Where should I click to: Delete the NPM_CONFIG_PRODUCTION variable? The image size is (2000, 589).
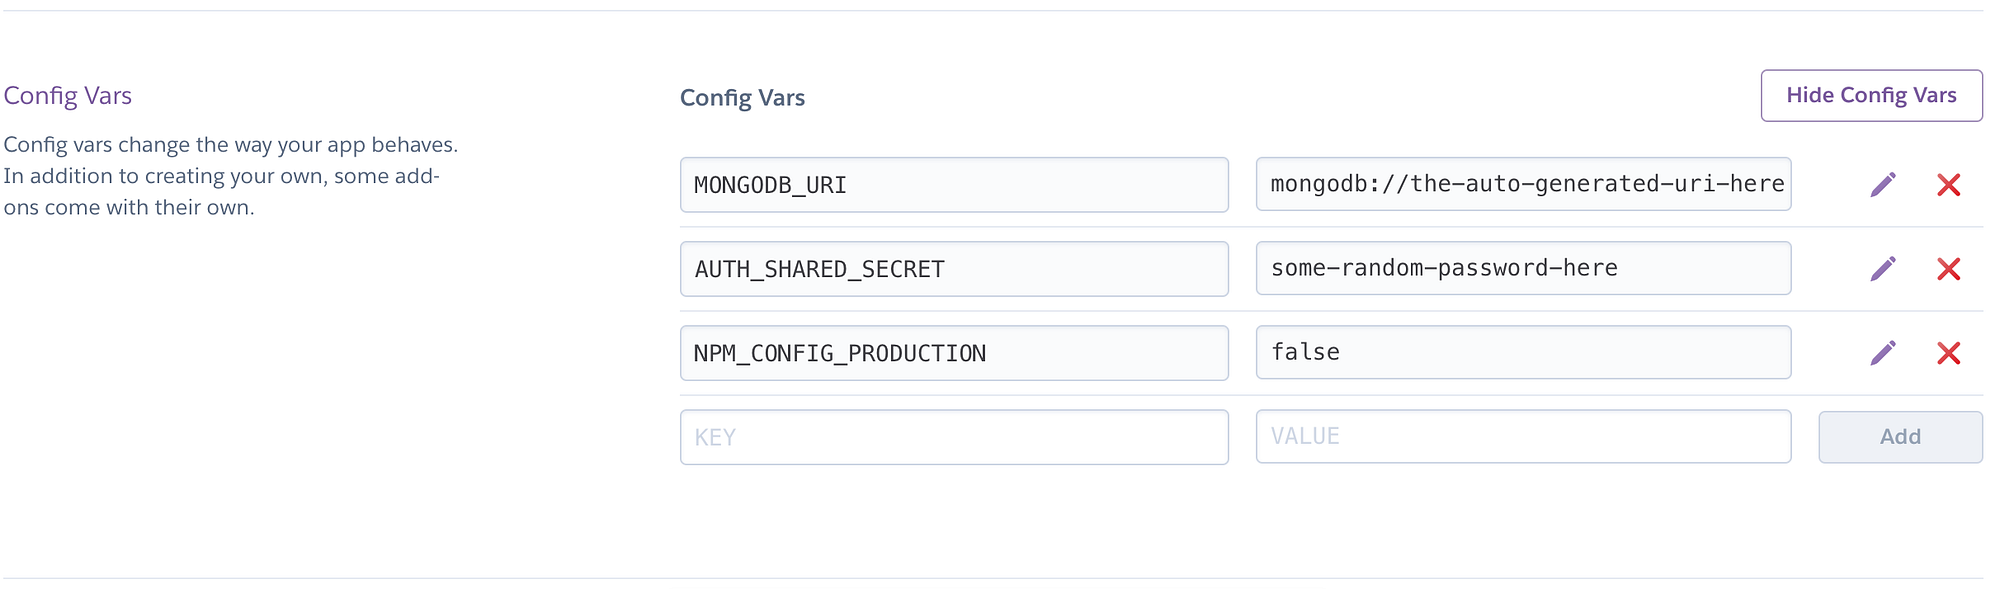pos(1948,353)
